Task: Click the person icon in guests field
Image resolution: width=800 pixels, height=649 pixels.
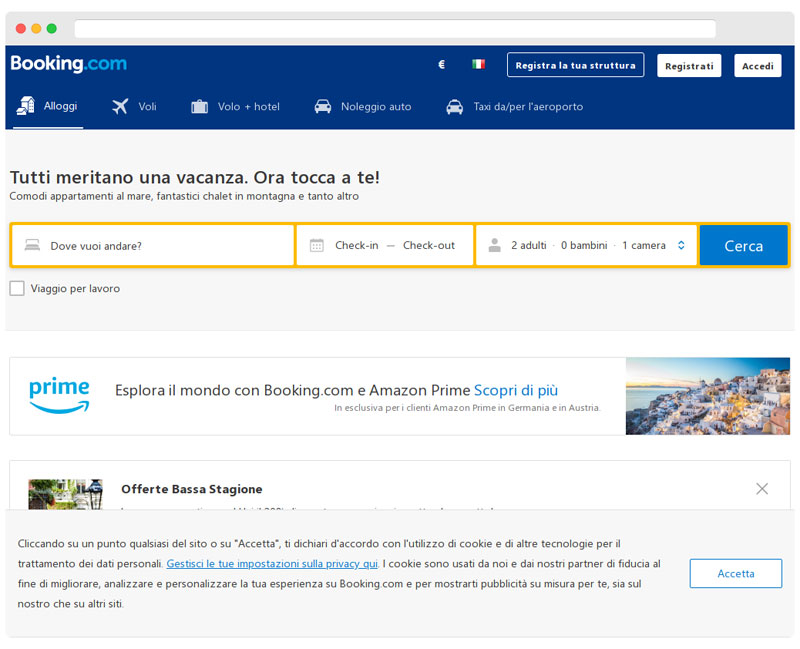Action: [494, 245]
